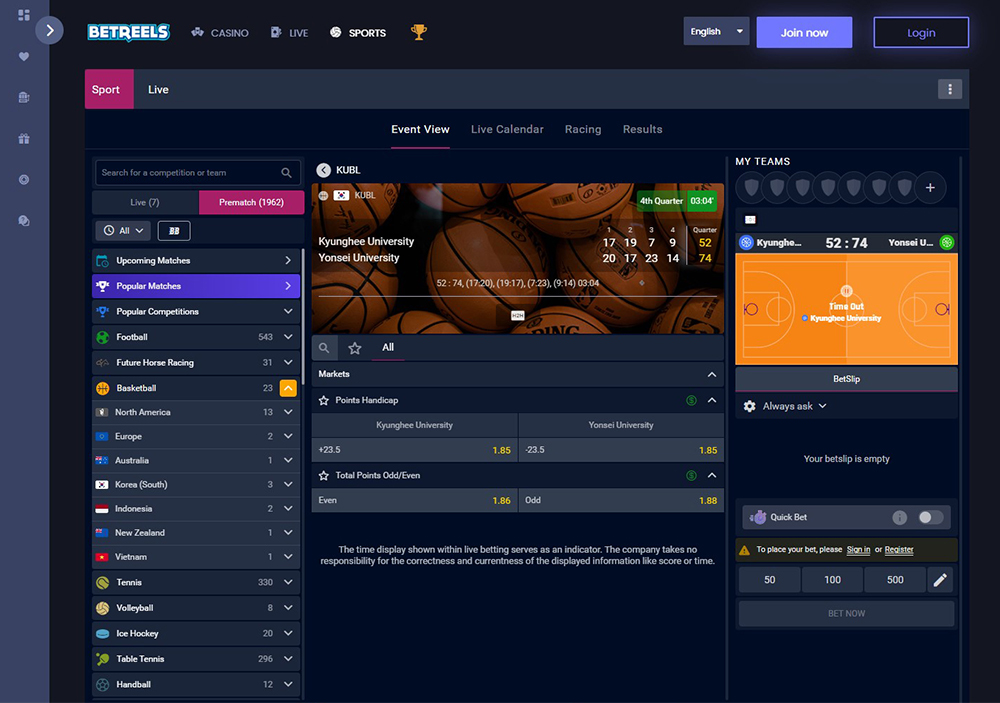Screen dimensions: 1000x703
Task: Open Upcoming Matches list
Action: tap(196, 261)
